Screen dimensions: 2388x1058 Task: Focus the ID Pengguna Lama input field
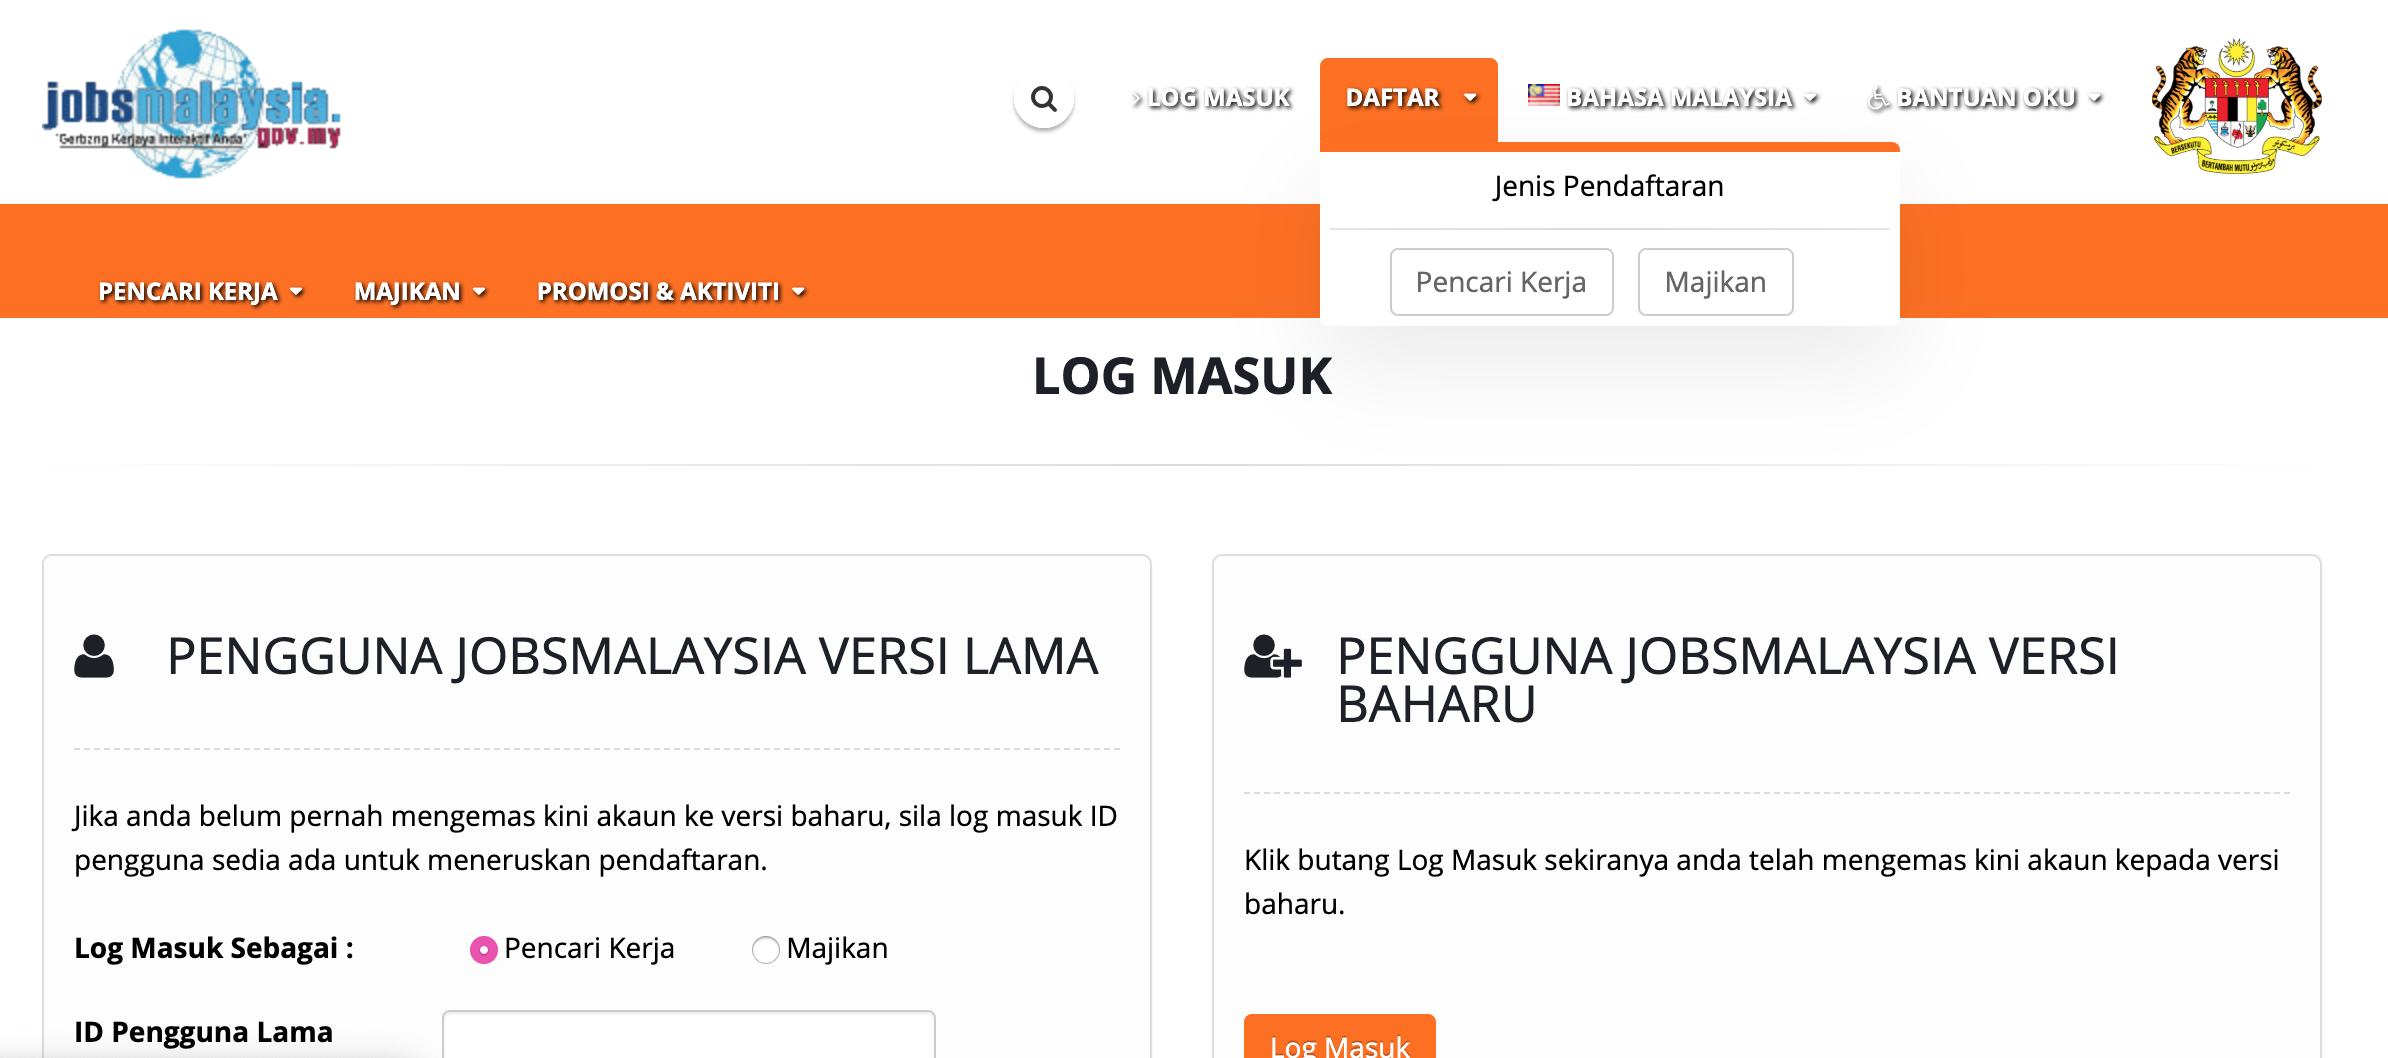pyautogui.click(x=689, y=1034)
